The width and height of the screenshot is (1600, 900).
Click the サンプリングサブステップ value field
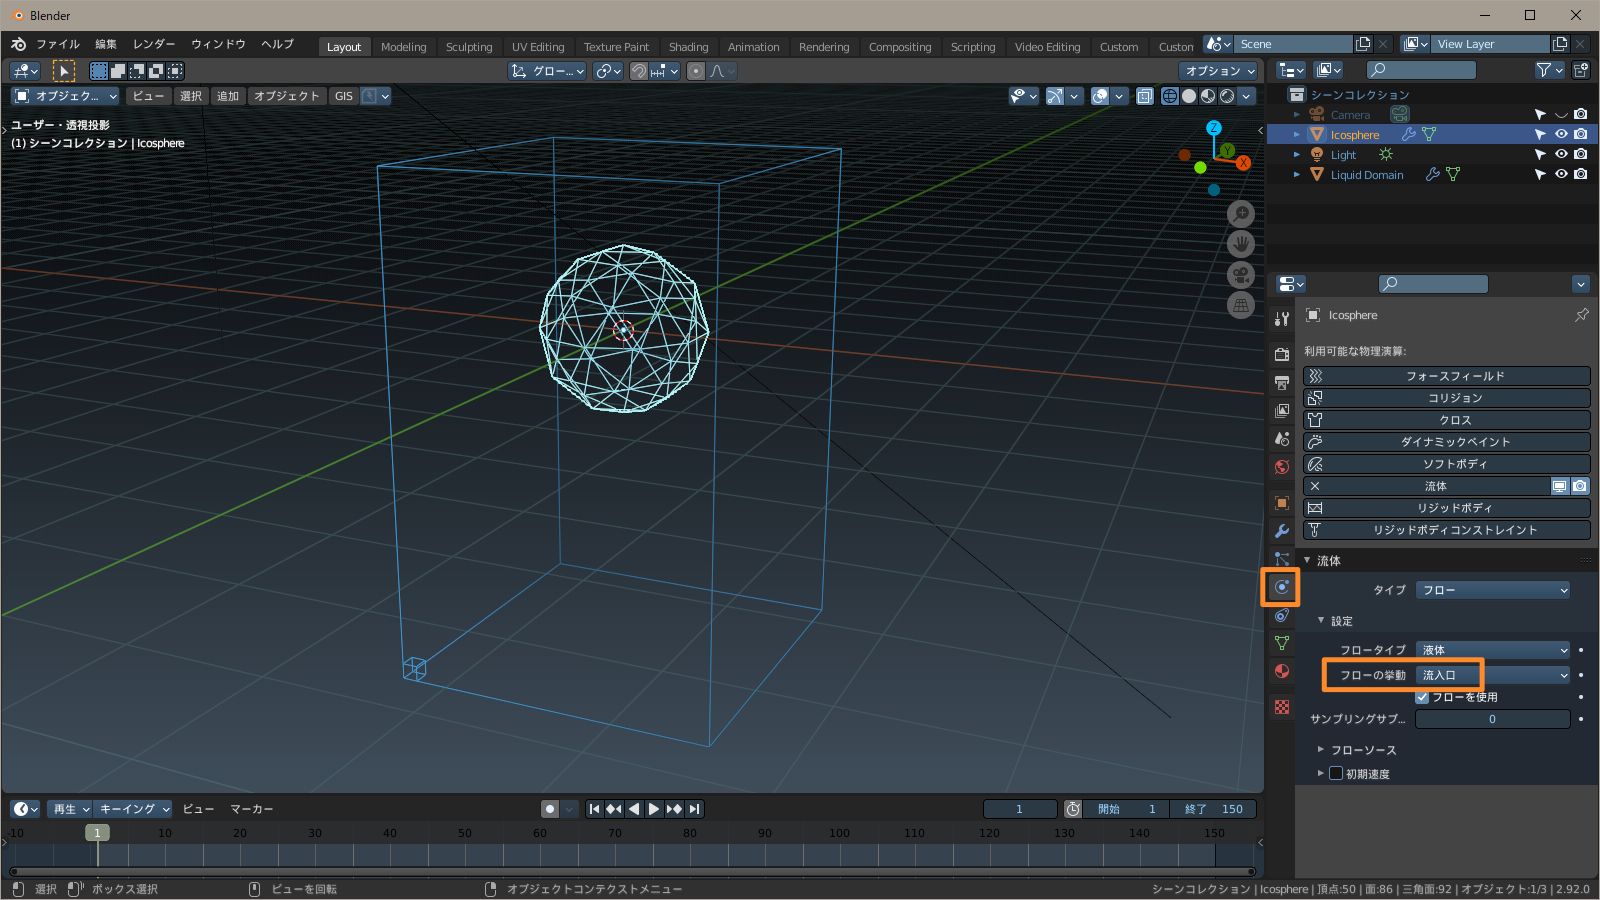(x=1492, y=719)
